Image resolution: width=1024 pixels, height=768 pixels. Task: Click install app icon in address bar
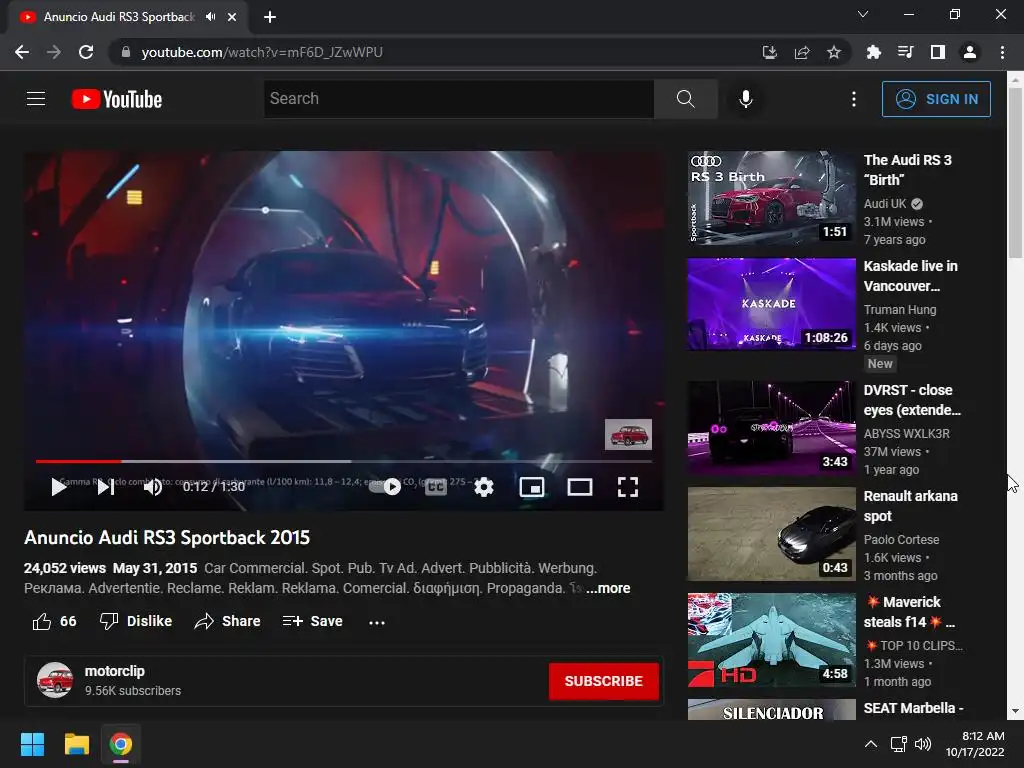(769, 52)
